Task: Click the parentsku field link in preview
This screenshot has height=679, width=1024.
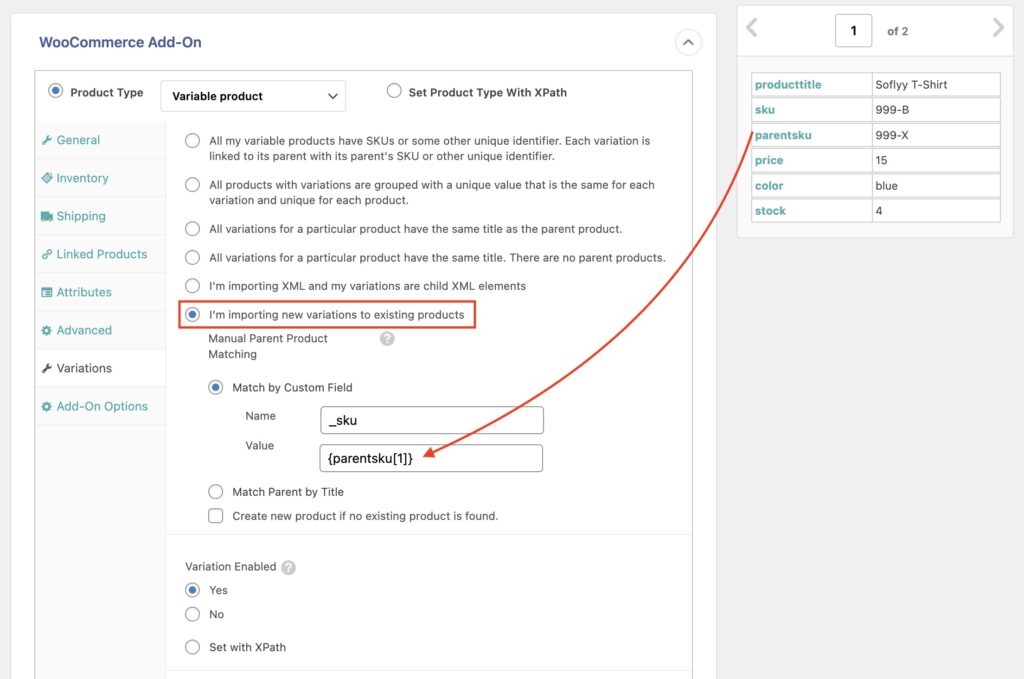Action: (785, 135)
